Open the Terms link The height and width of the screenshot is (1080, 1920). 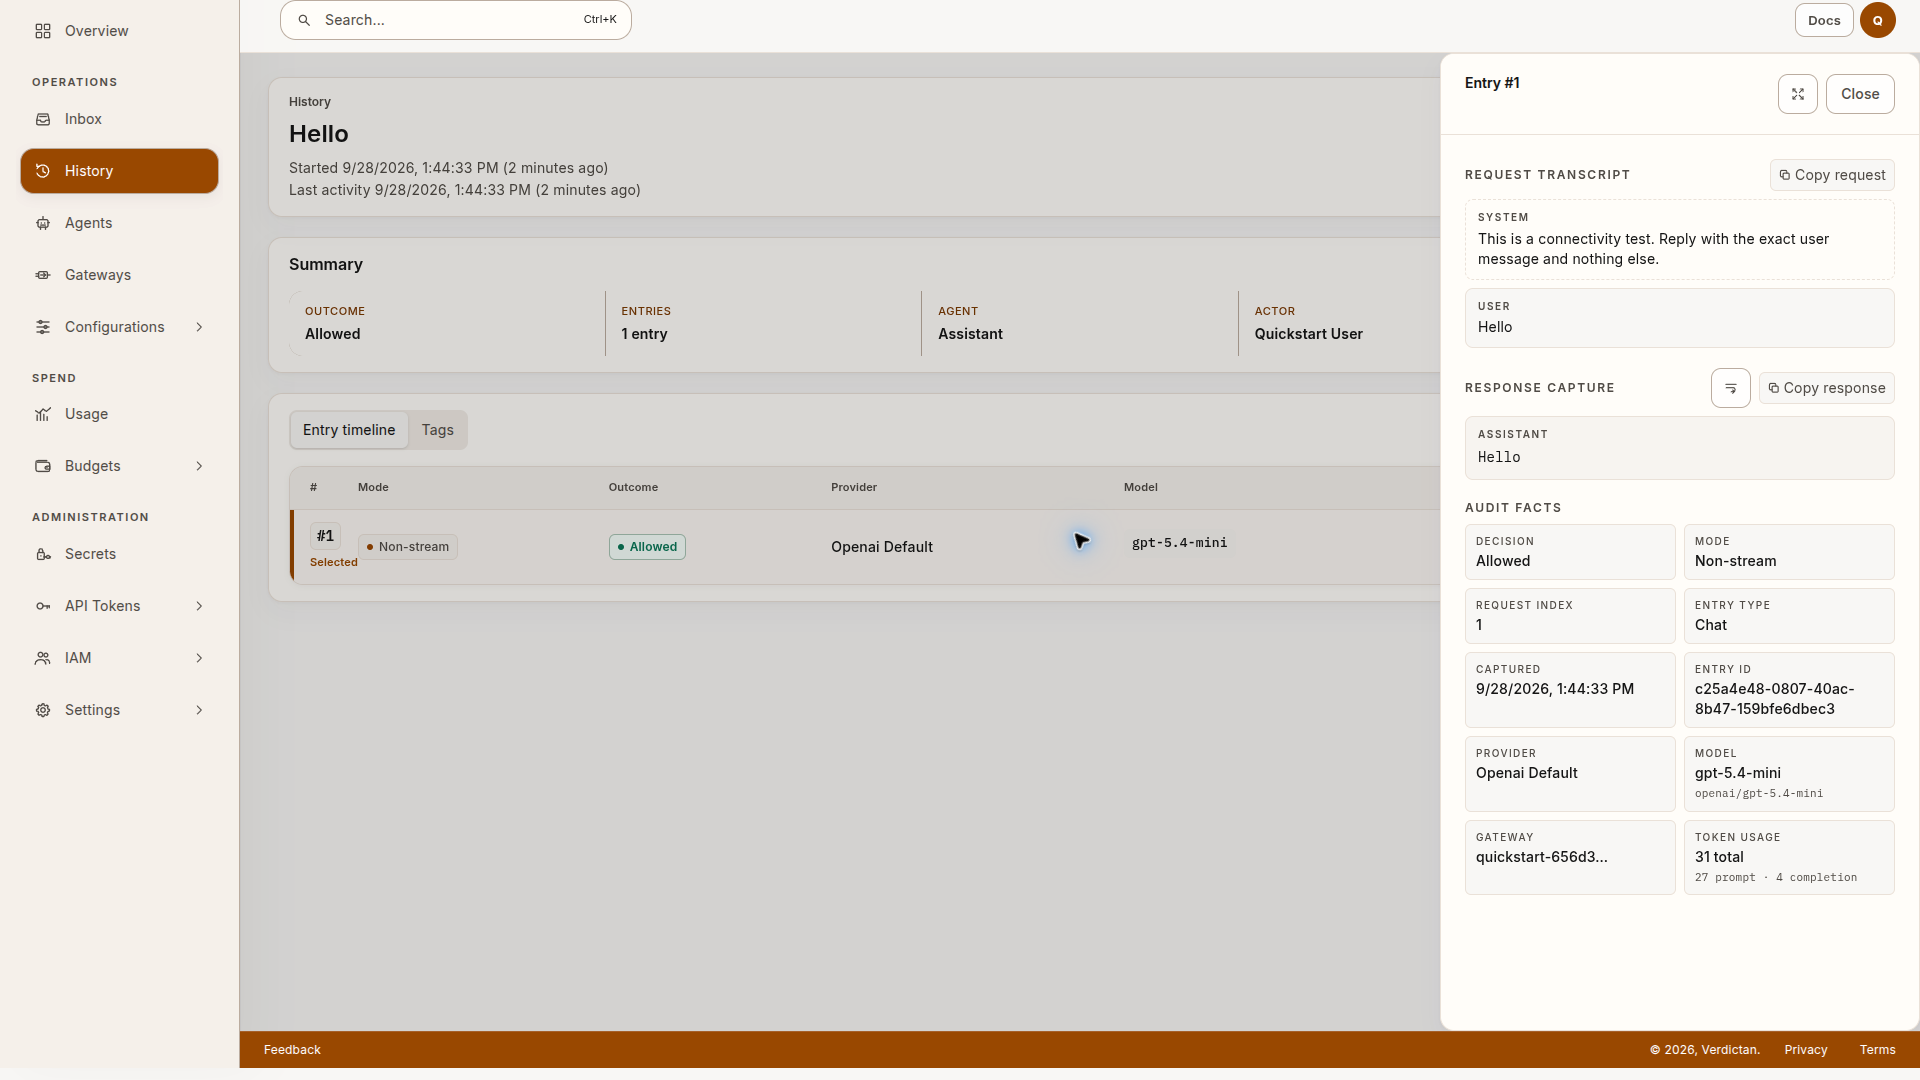pos(1877,1050)
